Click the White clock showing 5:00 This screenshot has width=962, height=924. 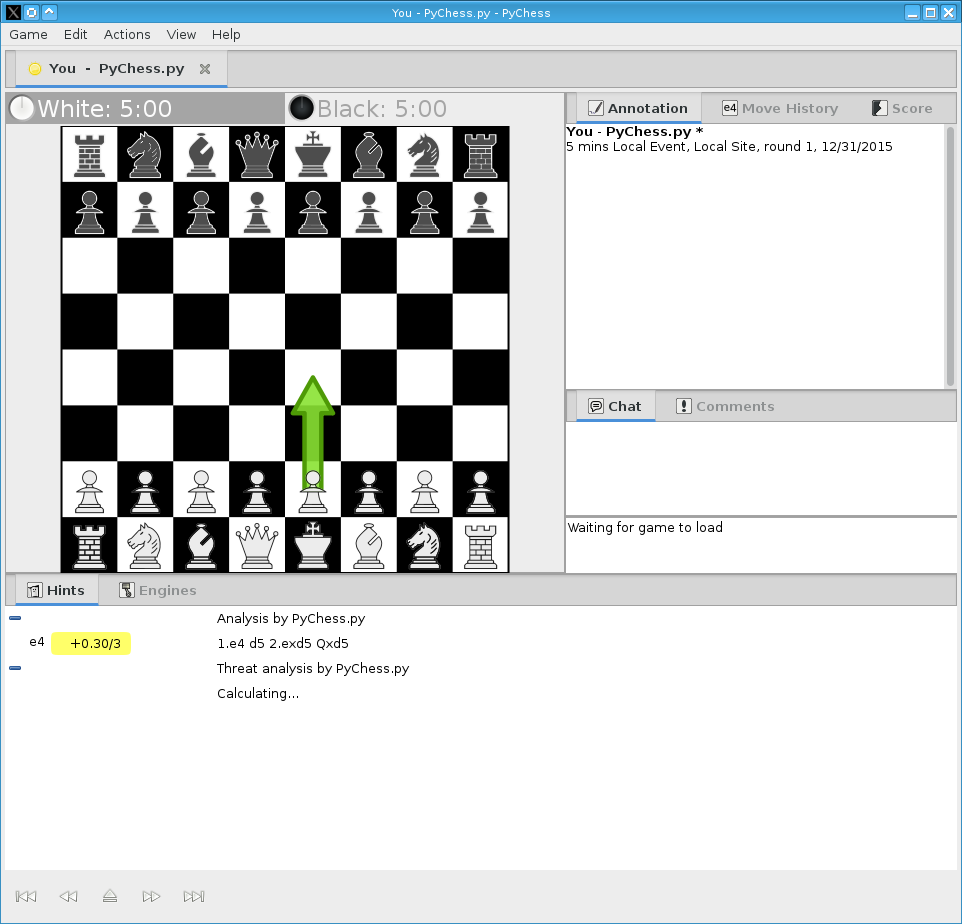coord(146,109)
